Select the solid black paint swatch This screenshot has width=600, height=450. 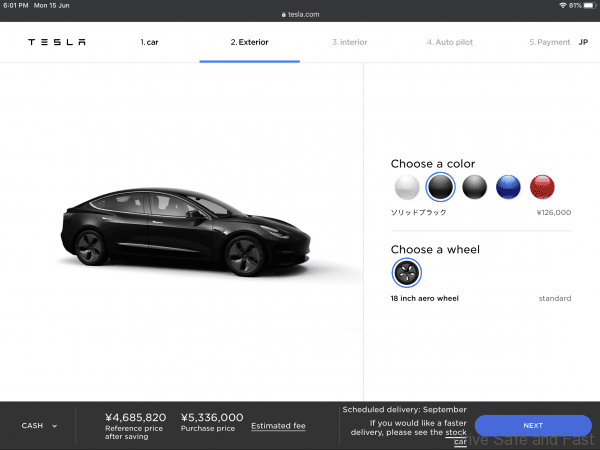440,187
